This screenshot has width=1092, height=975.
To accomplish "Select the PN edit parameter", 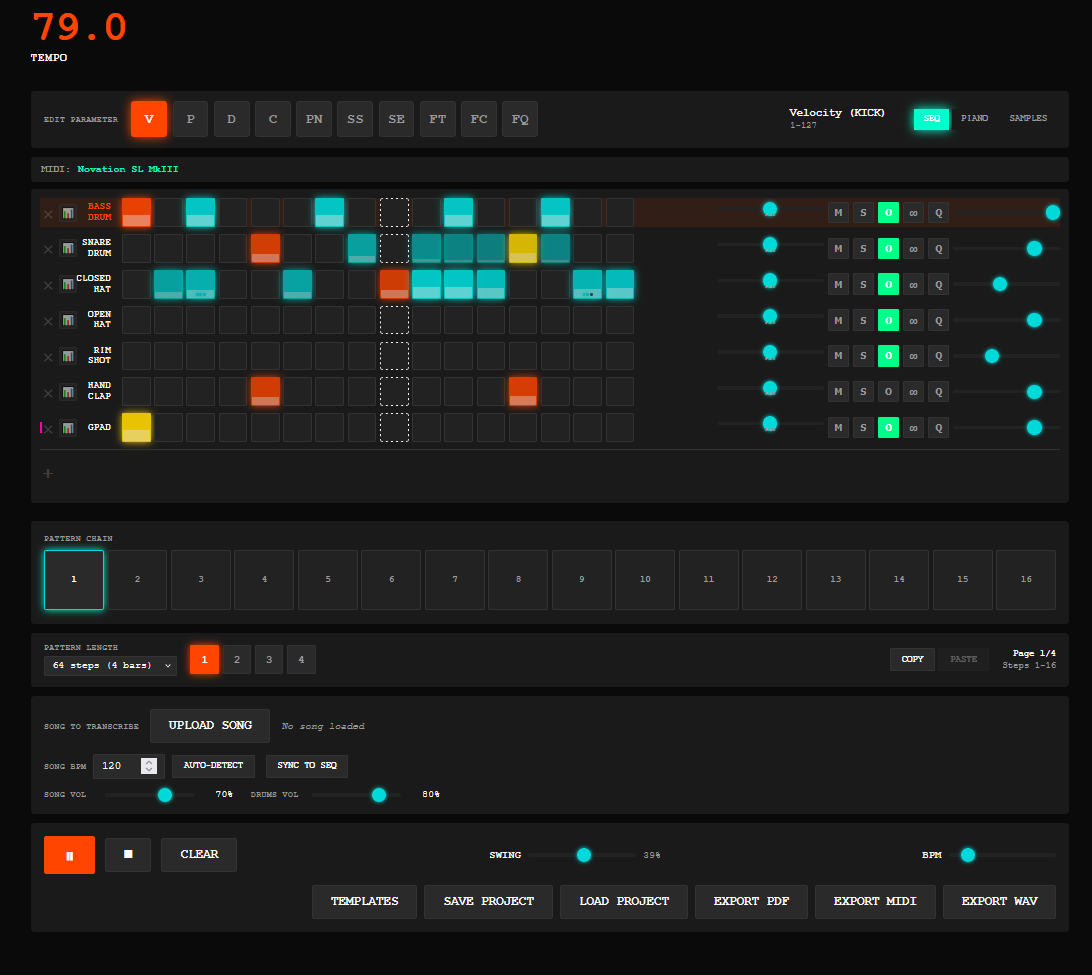I will tap(314, 119).
